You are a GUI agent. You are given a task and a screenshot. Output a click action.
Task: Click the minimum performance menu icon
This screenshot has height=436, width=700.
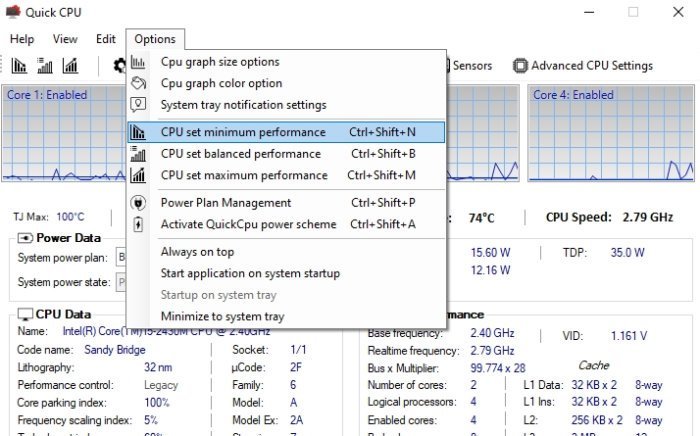point(138,132)
